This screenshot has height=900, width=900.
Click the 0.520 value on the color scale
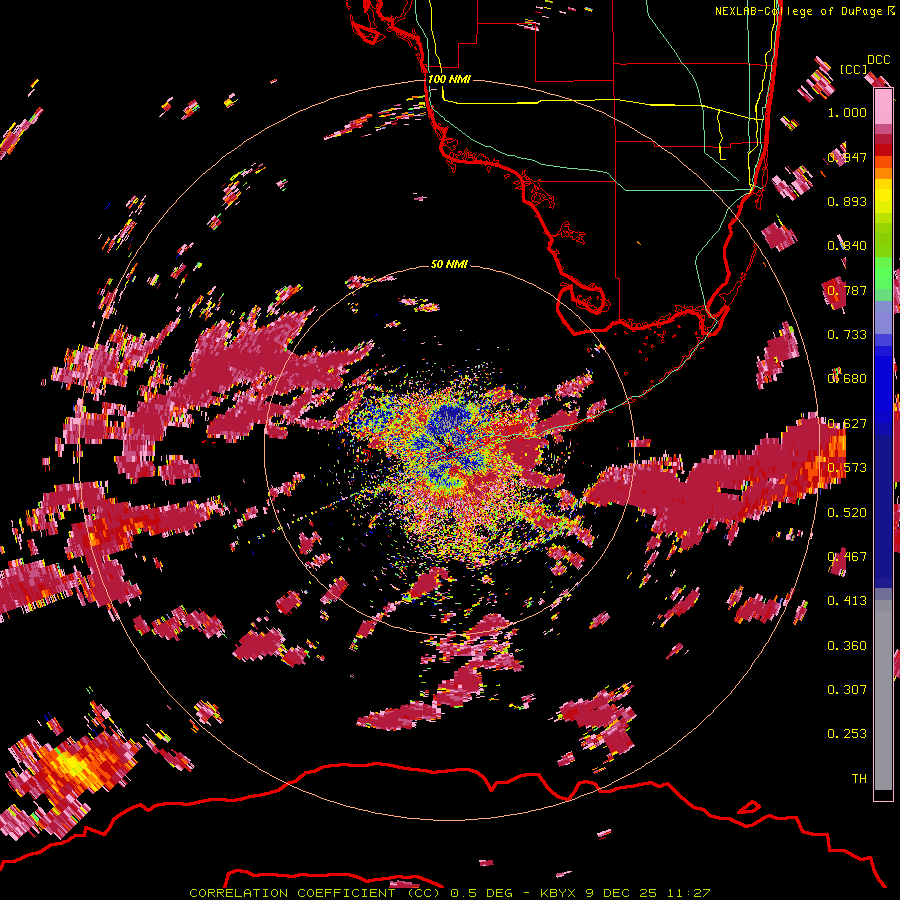847,513
